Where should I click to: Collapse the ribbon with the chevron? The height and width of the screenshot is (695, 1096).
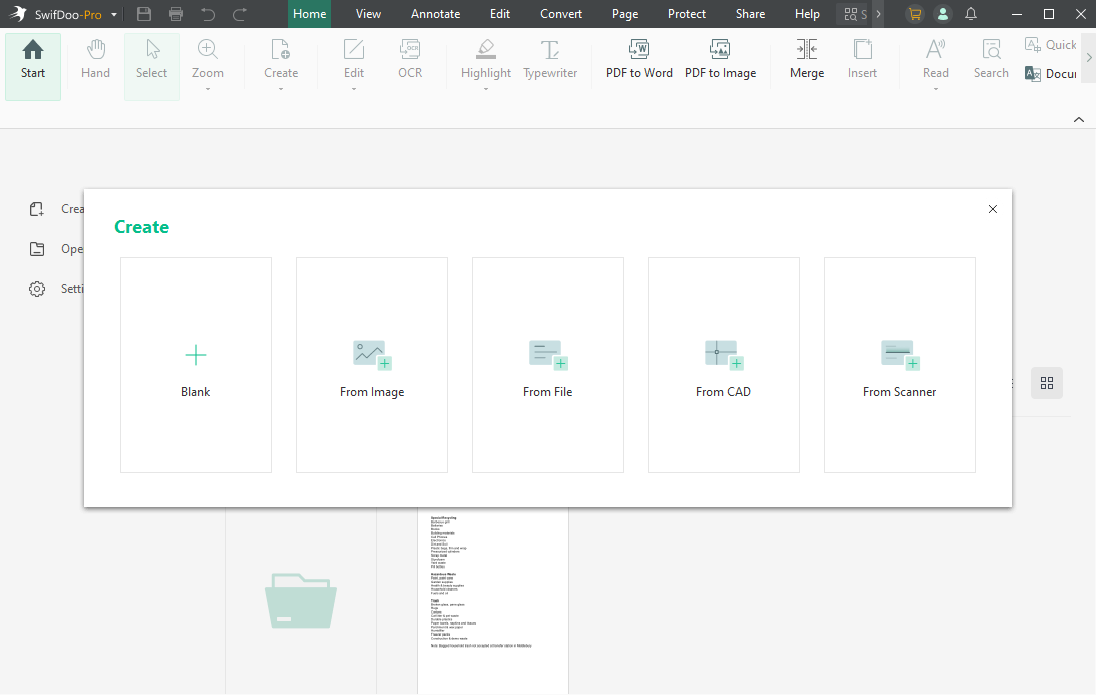(x=1079, y=119)
